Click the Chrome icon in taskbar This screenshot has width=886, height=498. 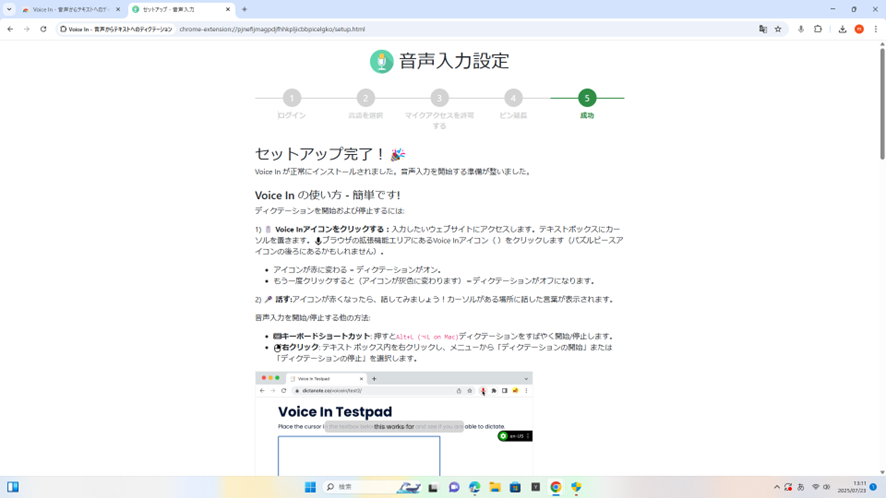(556, 487)
